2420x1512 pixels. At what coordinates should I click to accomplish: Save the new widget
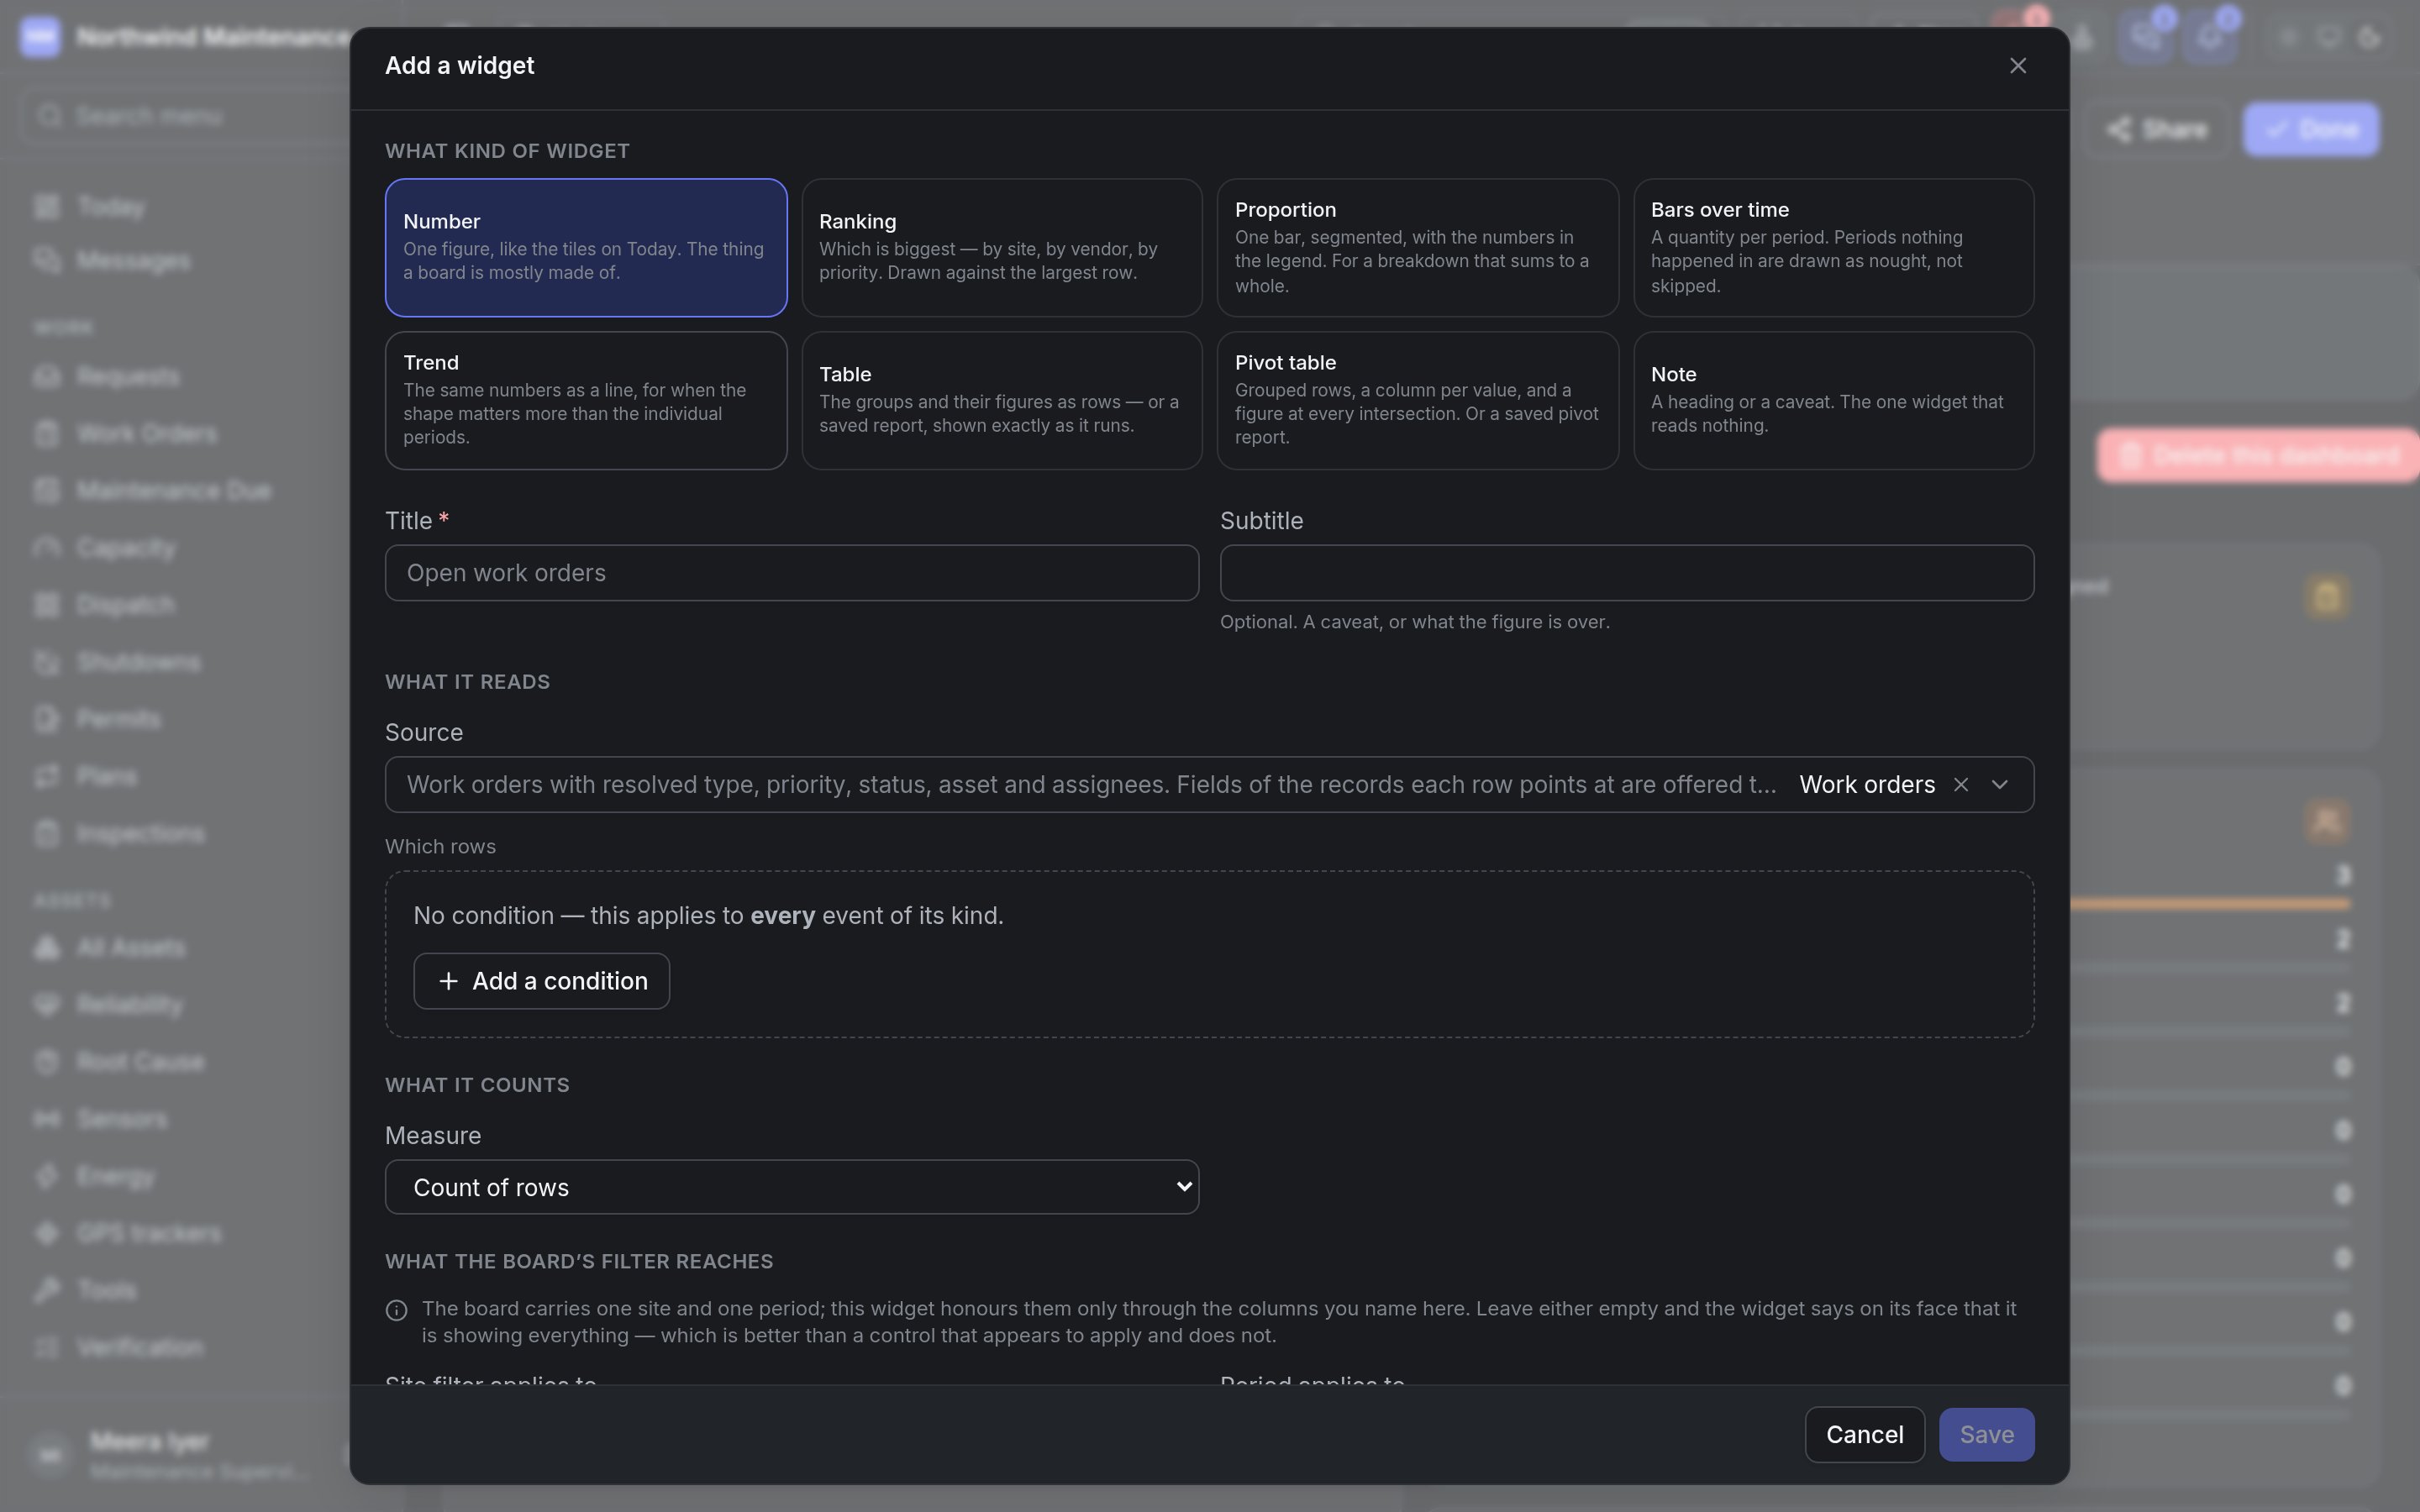coord(1986,1434)
